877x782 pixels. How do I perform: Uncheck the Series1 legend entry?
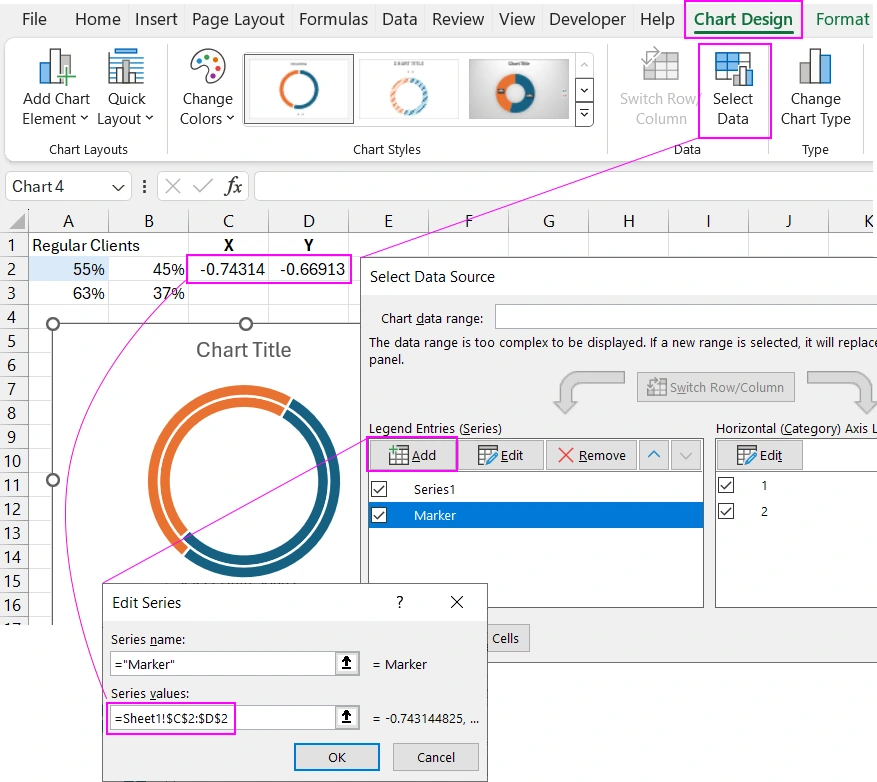pyautogui.click(x=378, y=489)
